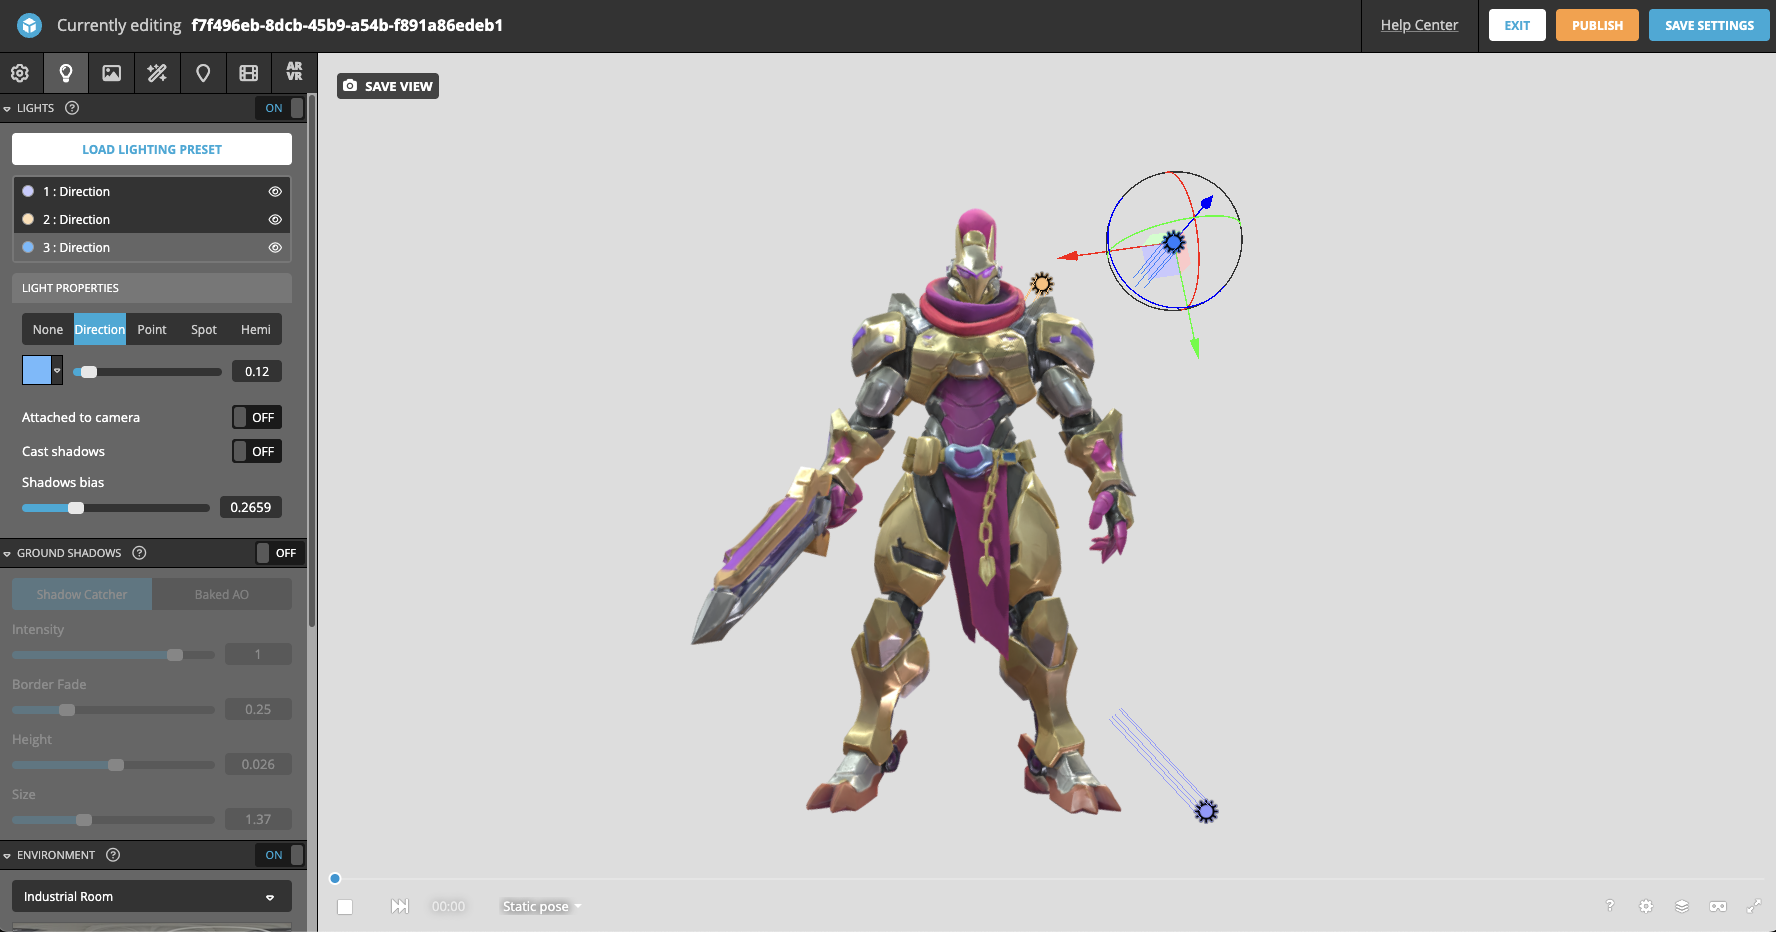Skip to next animation
The image size is (1776, 932).
pos(400,906)
